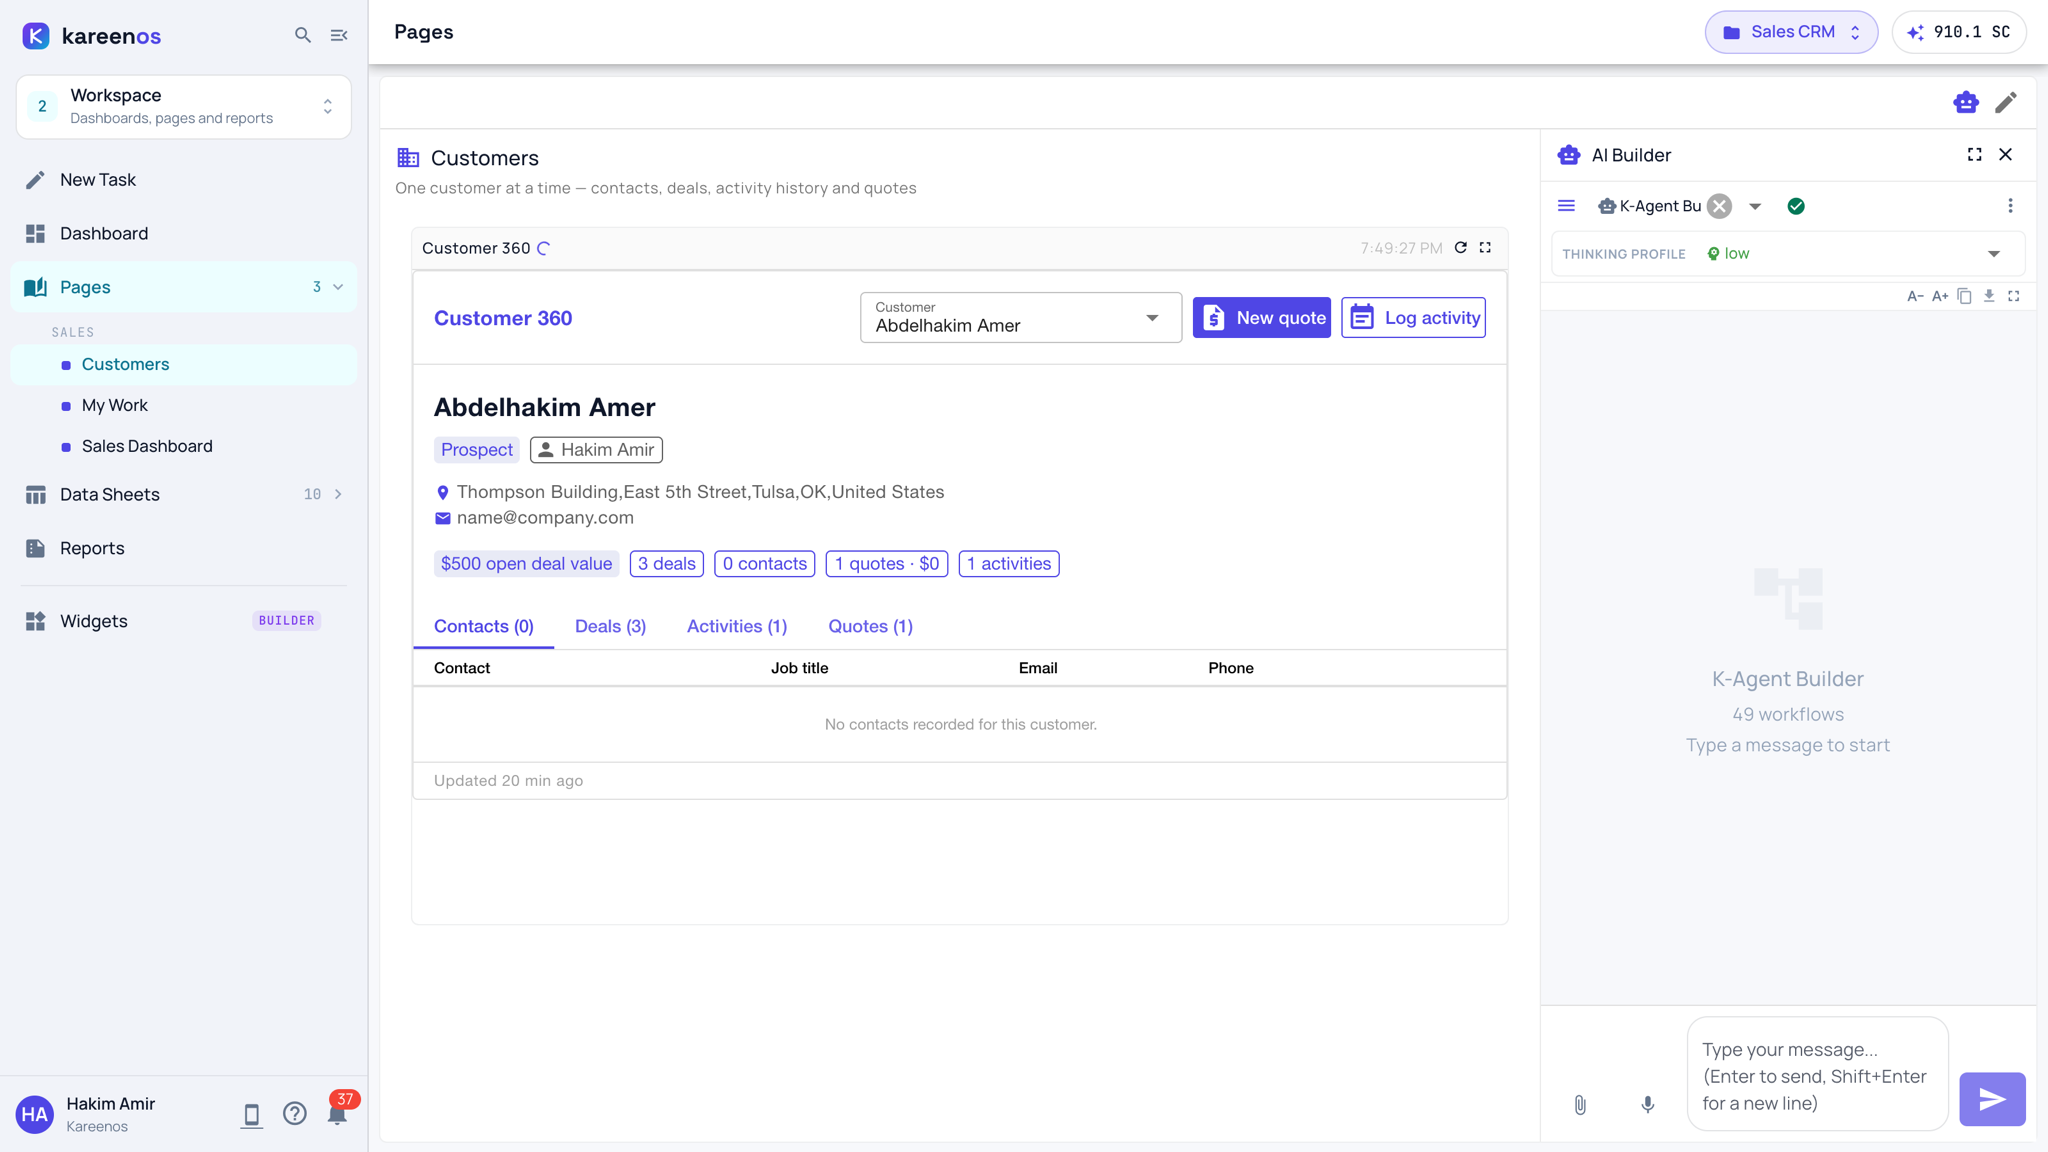Send the message with the arrow button
Viewport: 2048px width, 1152px height.
pos(1993,1100)
